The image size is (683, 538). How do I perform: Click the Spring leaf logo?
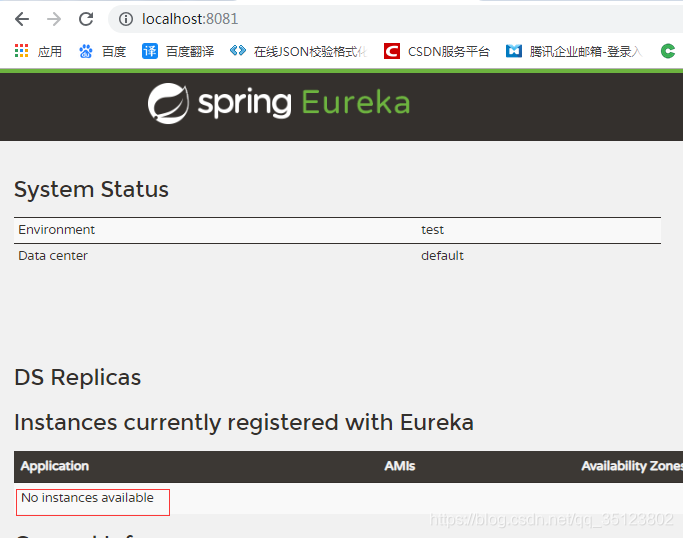[x=168, y=104]
